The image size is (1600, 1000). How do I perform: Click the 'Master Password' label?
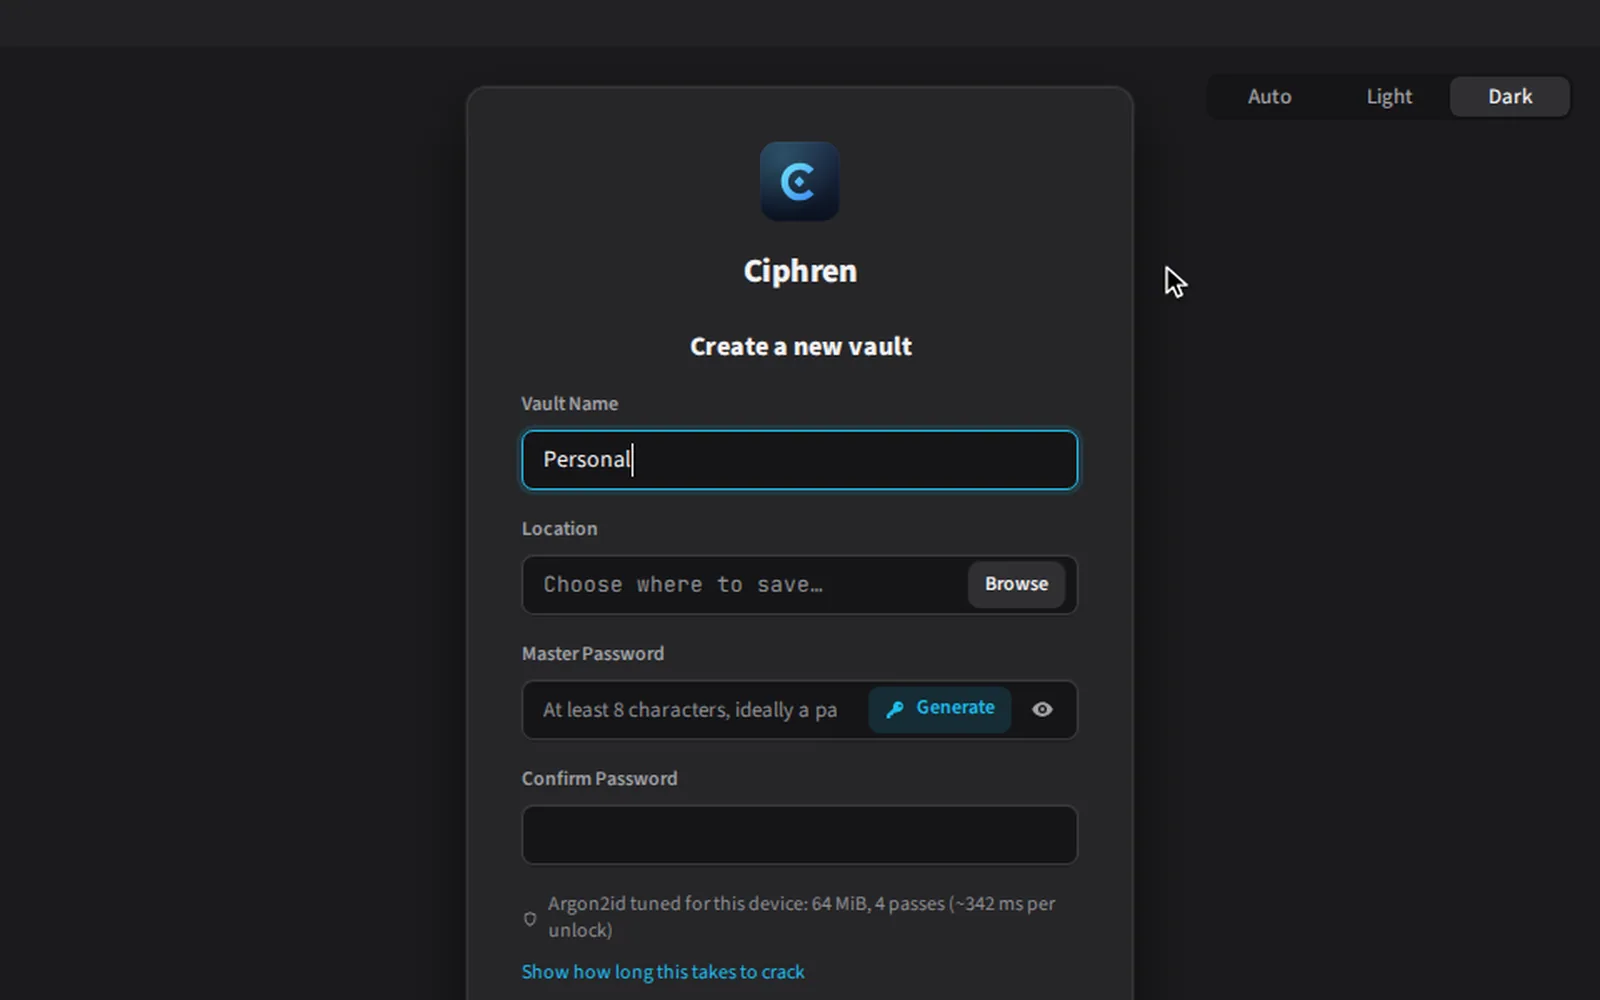[x=592, y=654]
